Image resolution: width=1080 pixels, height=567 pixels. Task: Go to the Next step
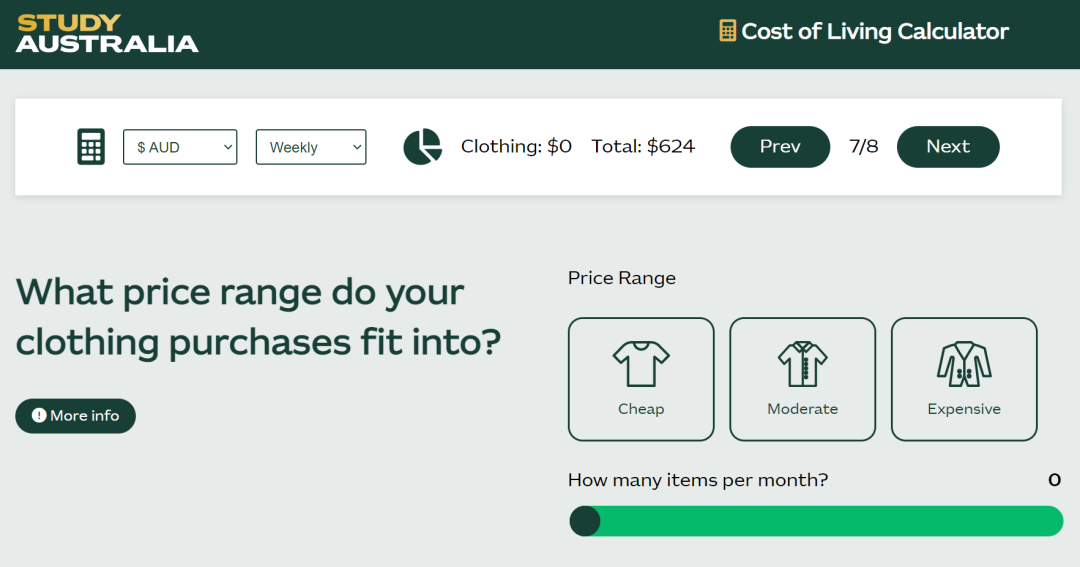coord(948,147)
